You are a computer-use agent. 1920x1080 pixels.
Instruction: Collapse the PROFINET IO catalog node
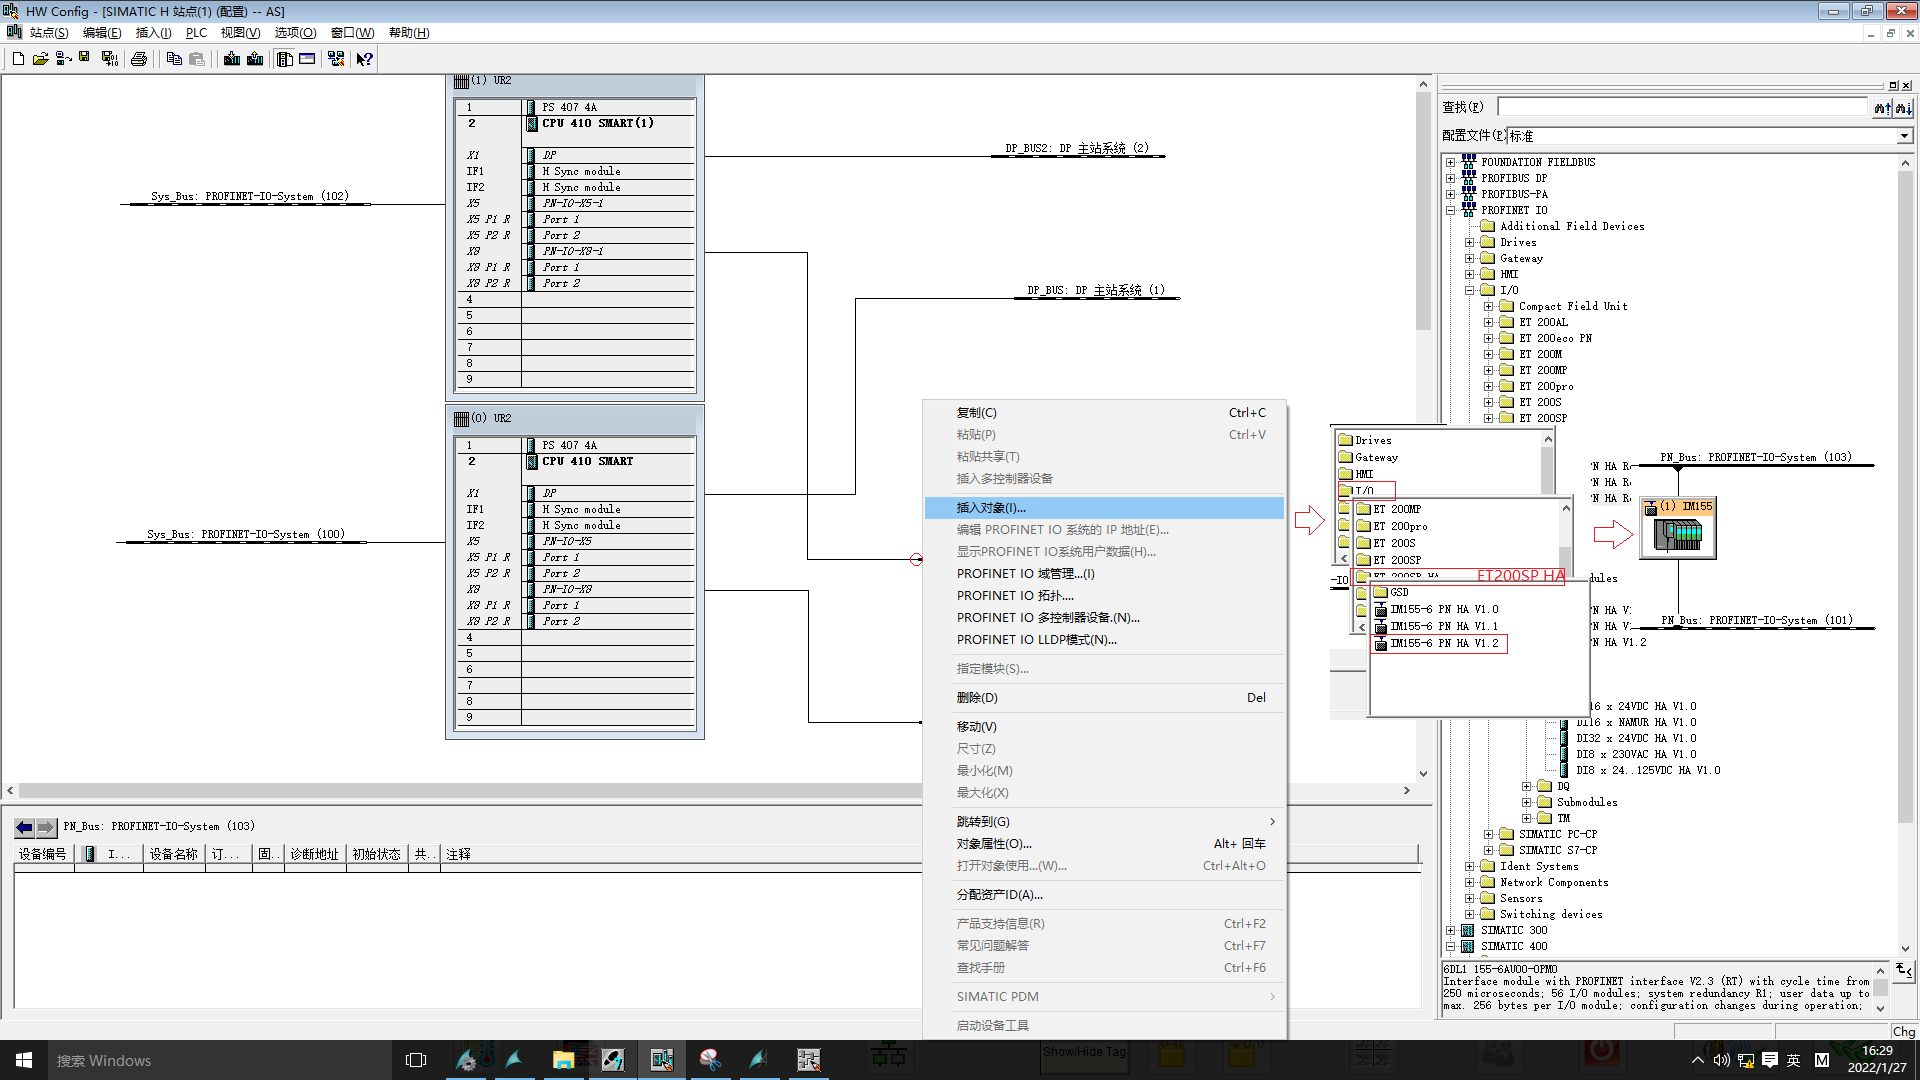(x=1450, y=210)
